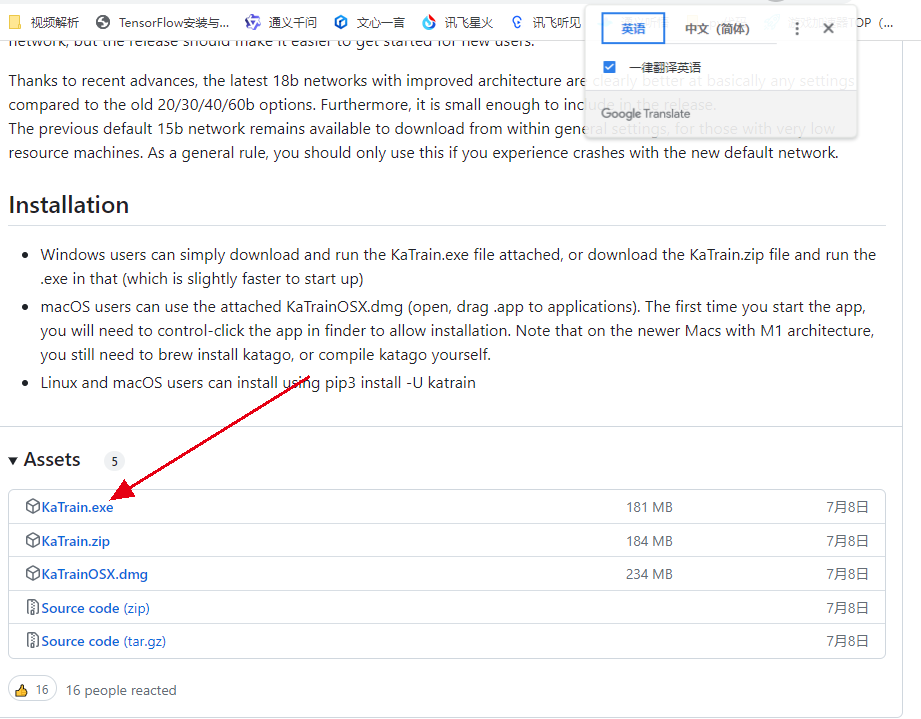Download Source code (zip)

tap(95, 608)
